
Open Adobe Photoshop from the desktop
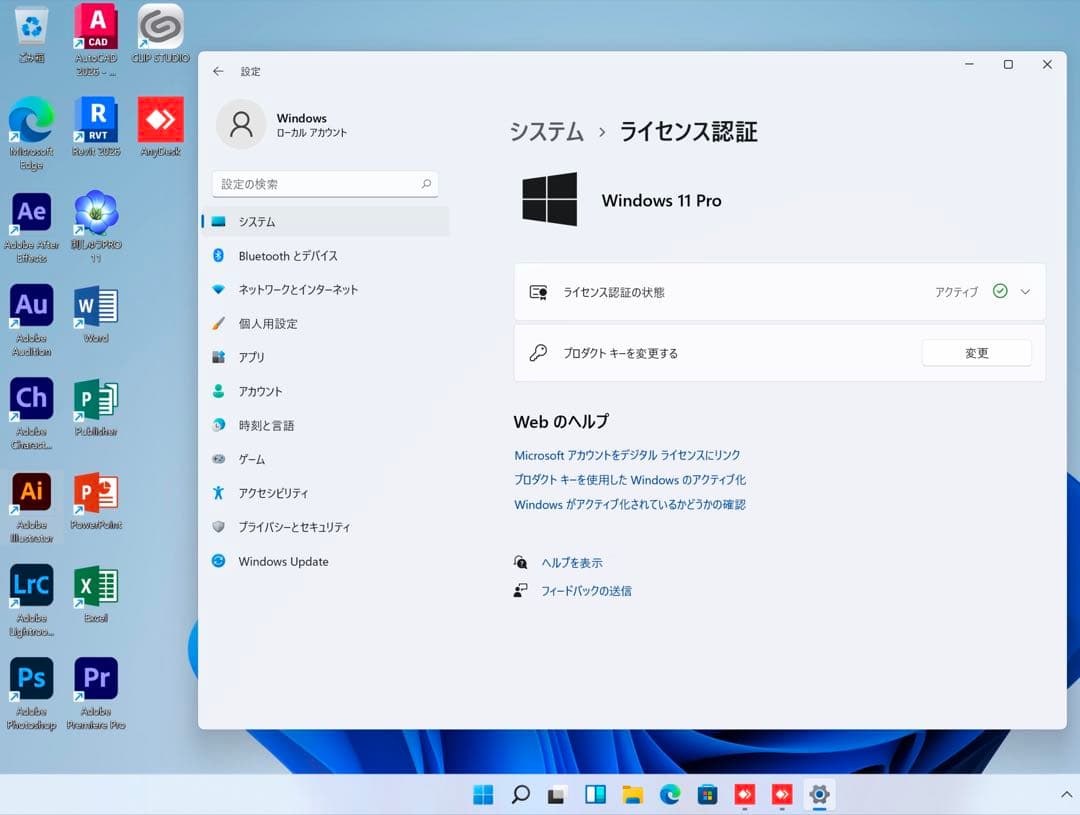pos(31,679)
